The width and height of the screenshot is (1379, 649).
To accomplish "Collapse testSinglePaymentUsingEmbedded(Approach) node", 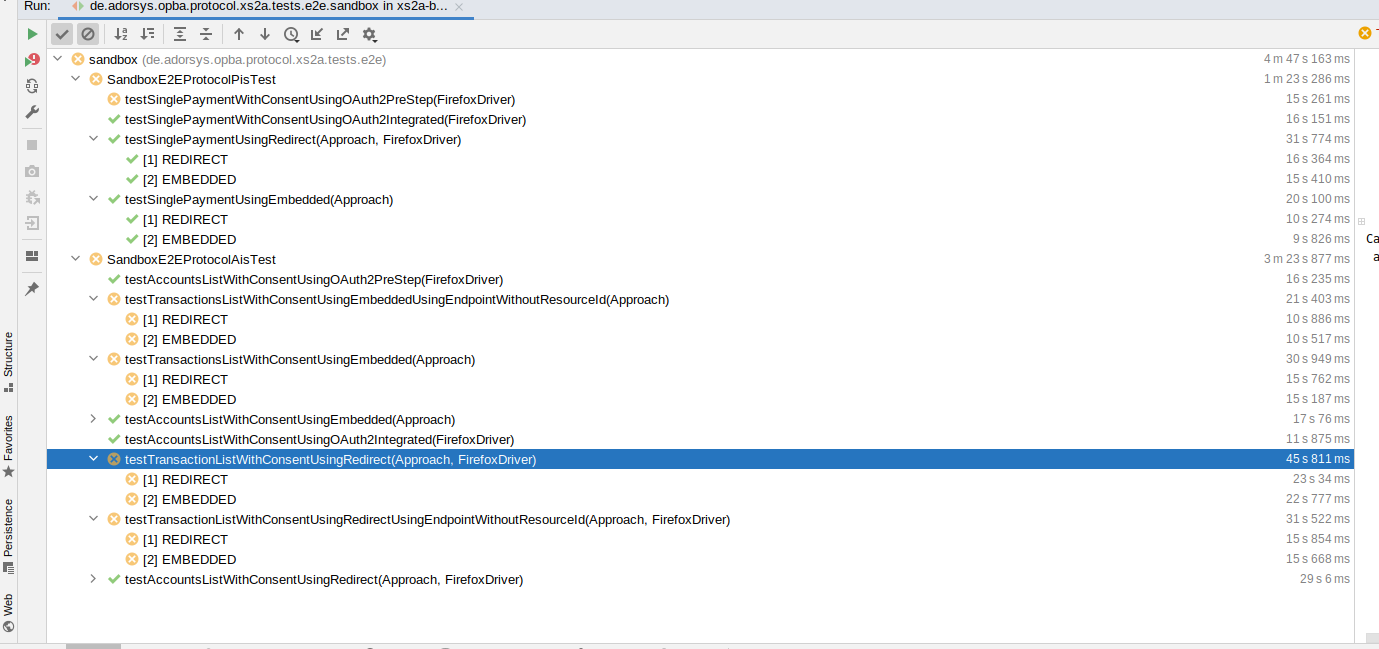I will pyautogui.click(x=94, y=200).
